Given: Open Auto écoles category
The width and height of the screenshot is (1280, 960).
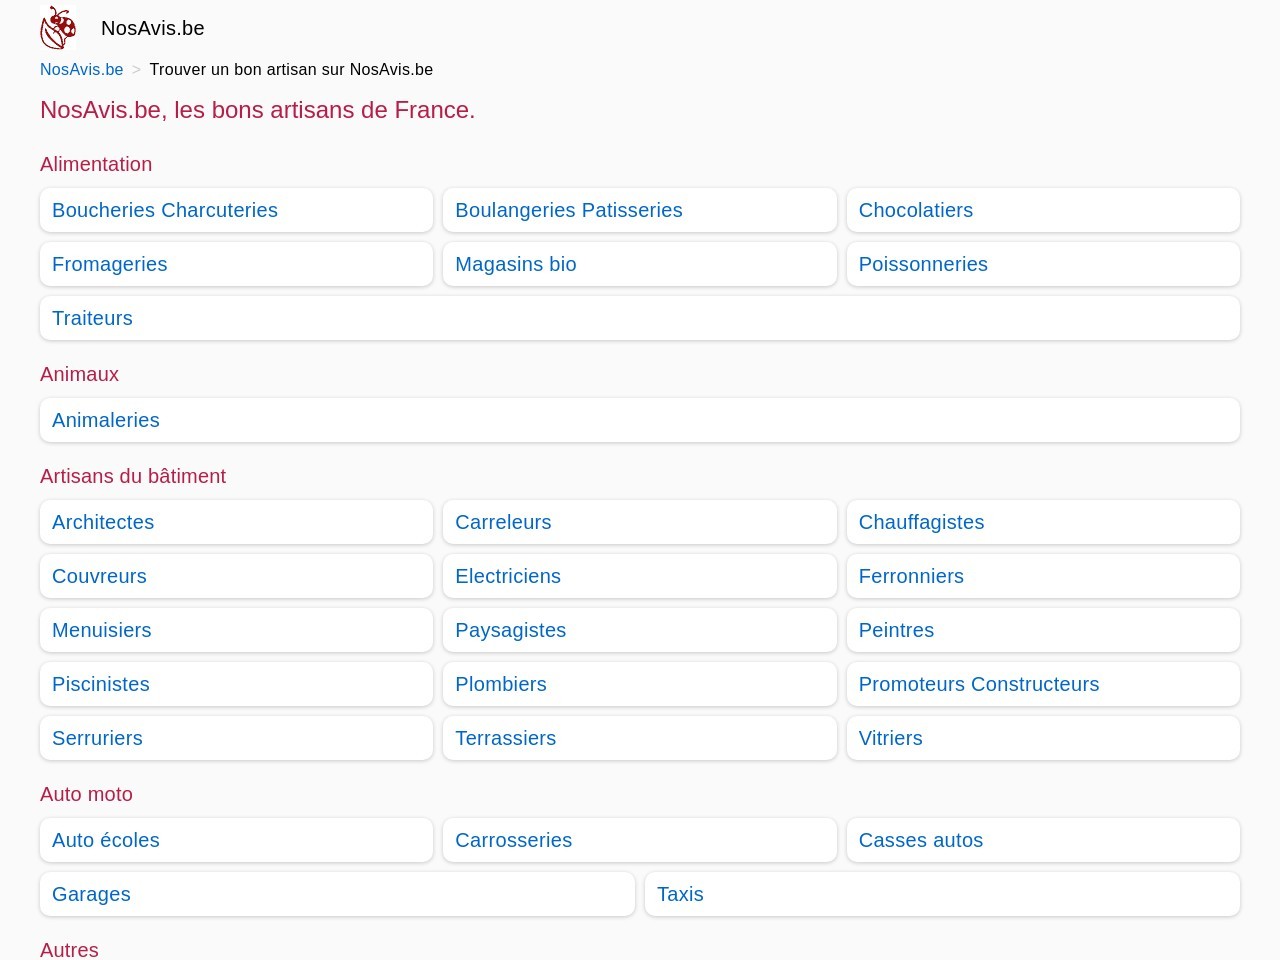Looking at the screenshot, I should click(236, 840).
